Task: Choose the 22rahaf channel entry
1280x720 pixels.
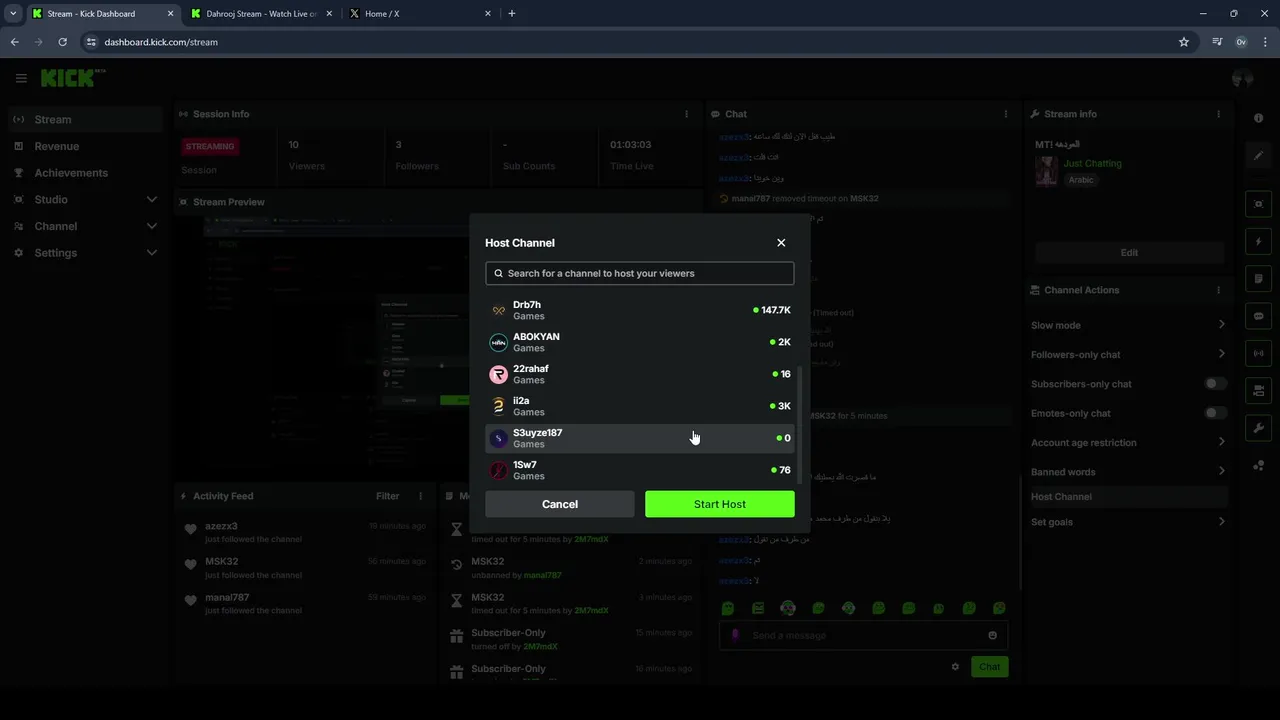Action: click(640, 374)
